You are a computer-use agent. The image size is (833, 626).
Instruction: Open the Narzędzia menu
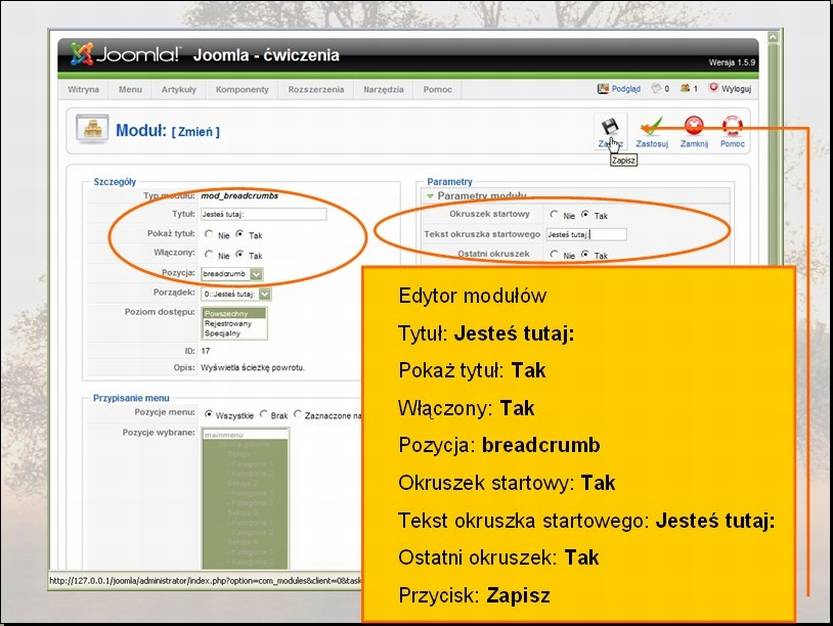click(x=384, y=89)
